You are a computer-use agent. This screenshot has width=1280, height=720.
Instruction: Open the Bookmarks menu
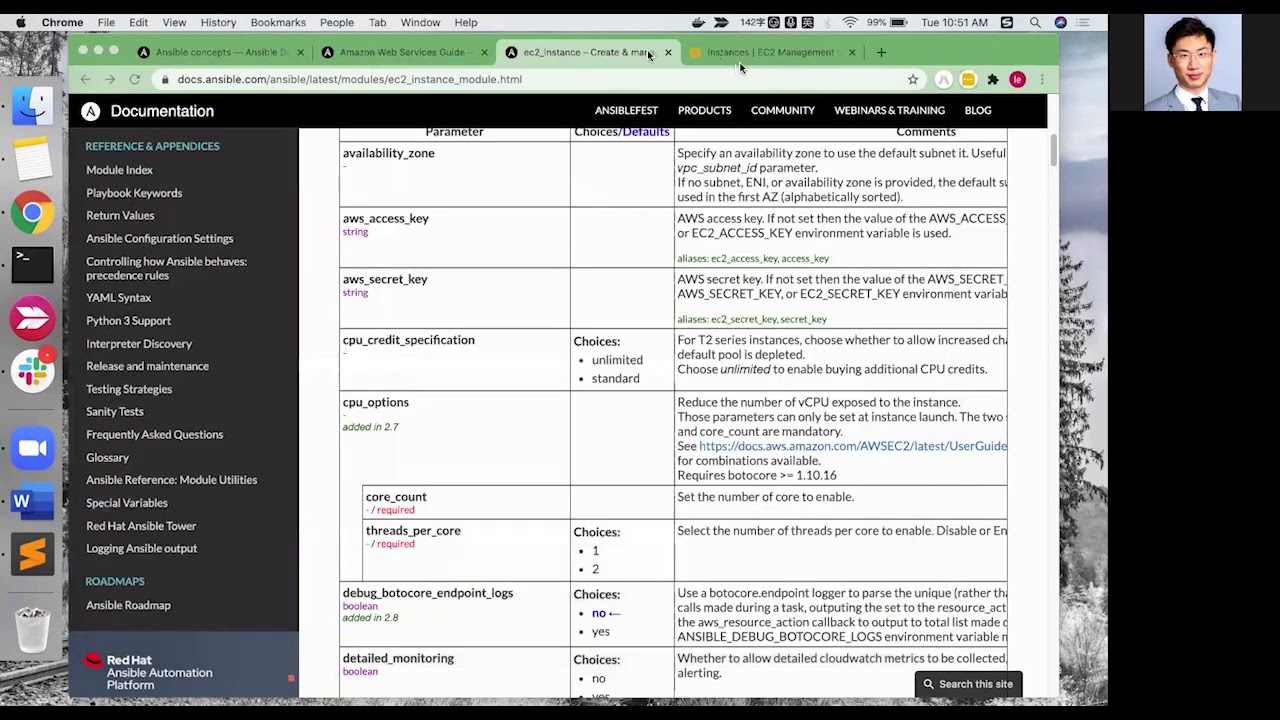click(x=278, y=22)
